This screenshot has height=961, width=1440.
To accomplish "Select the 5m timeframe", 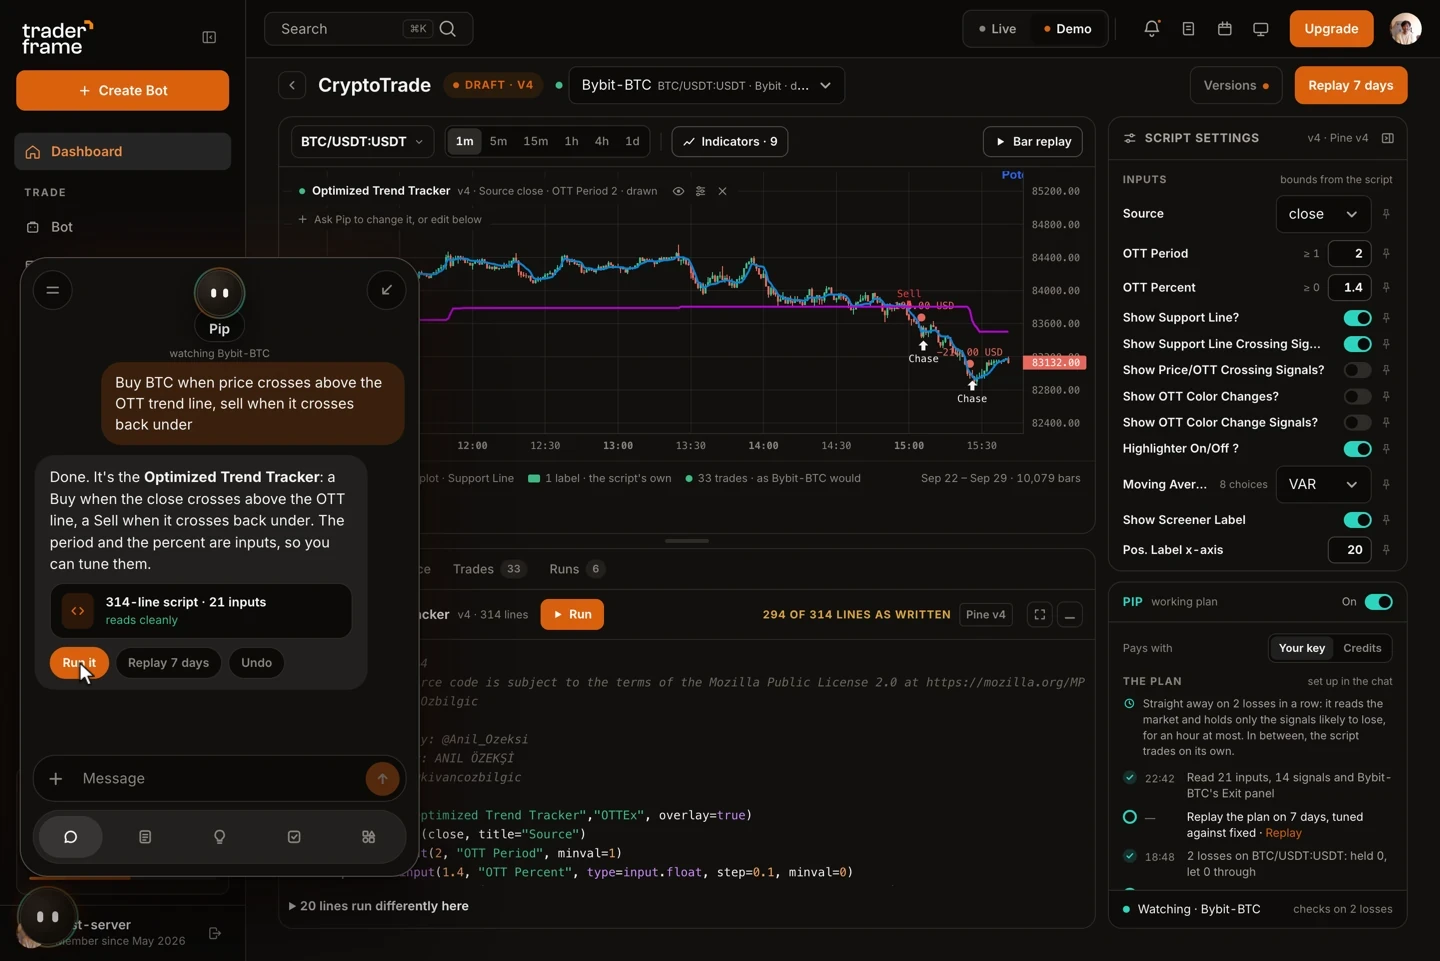I will tap(498, 142).
